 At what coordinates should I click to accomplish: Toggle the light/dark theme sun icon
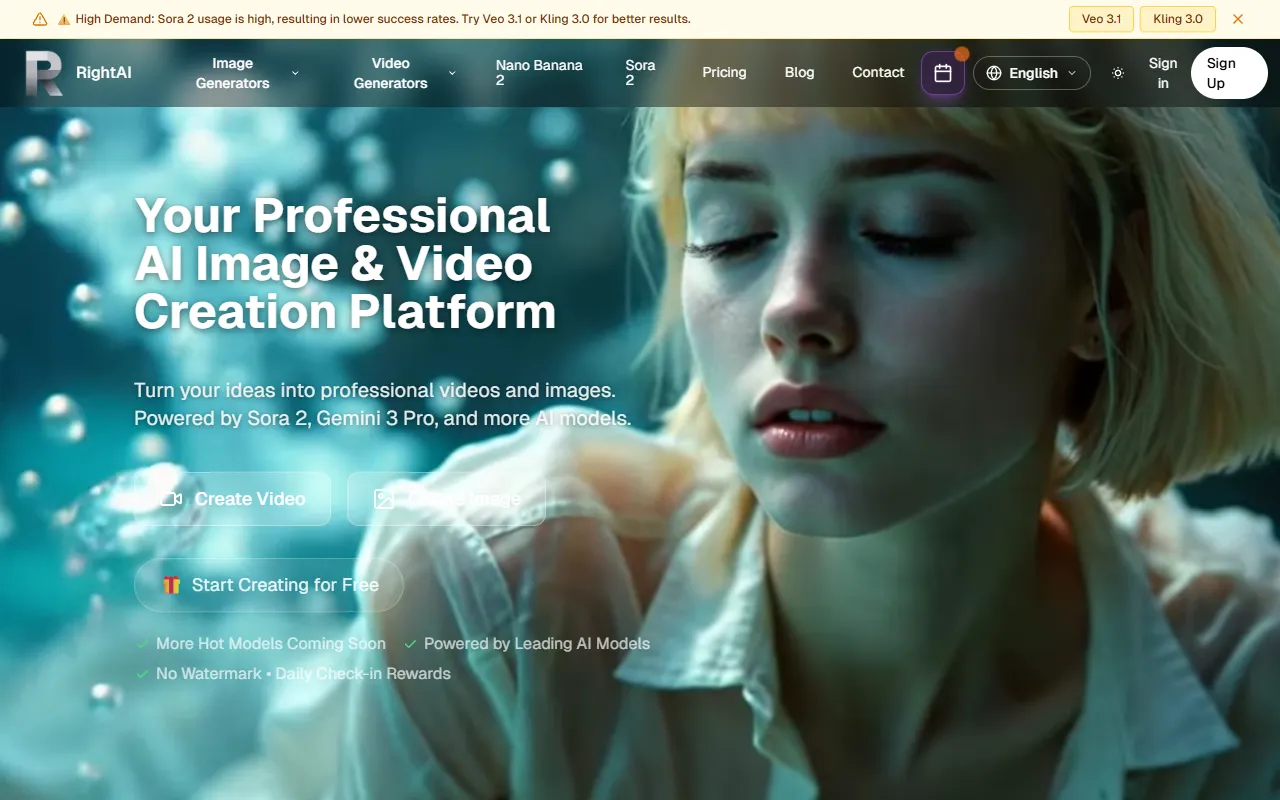(1118, 73)
